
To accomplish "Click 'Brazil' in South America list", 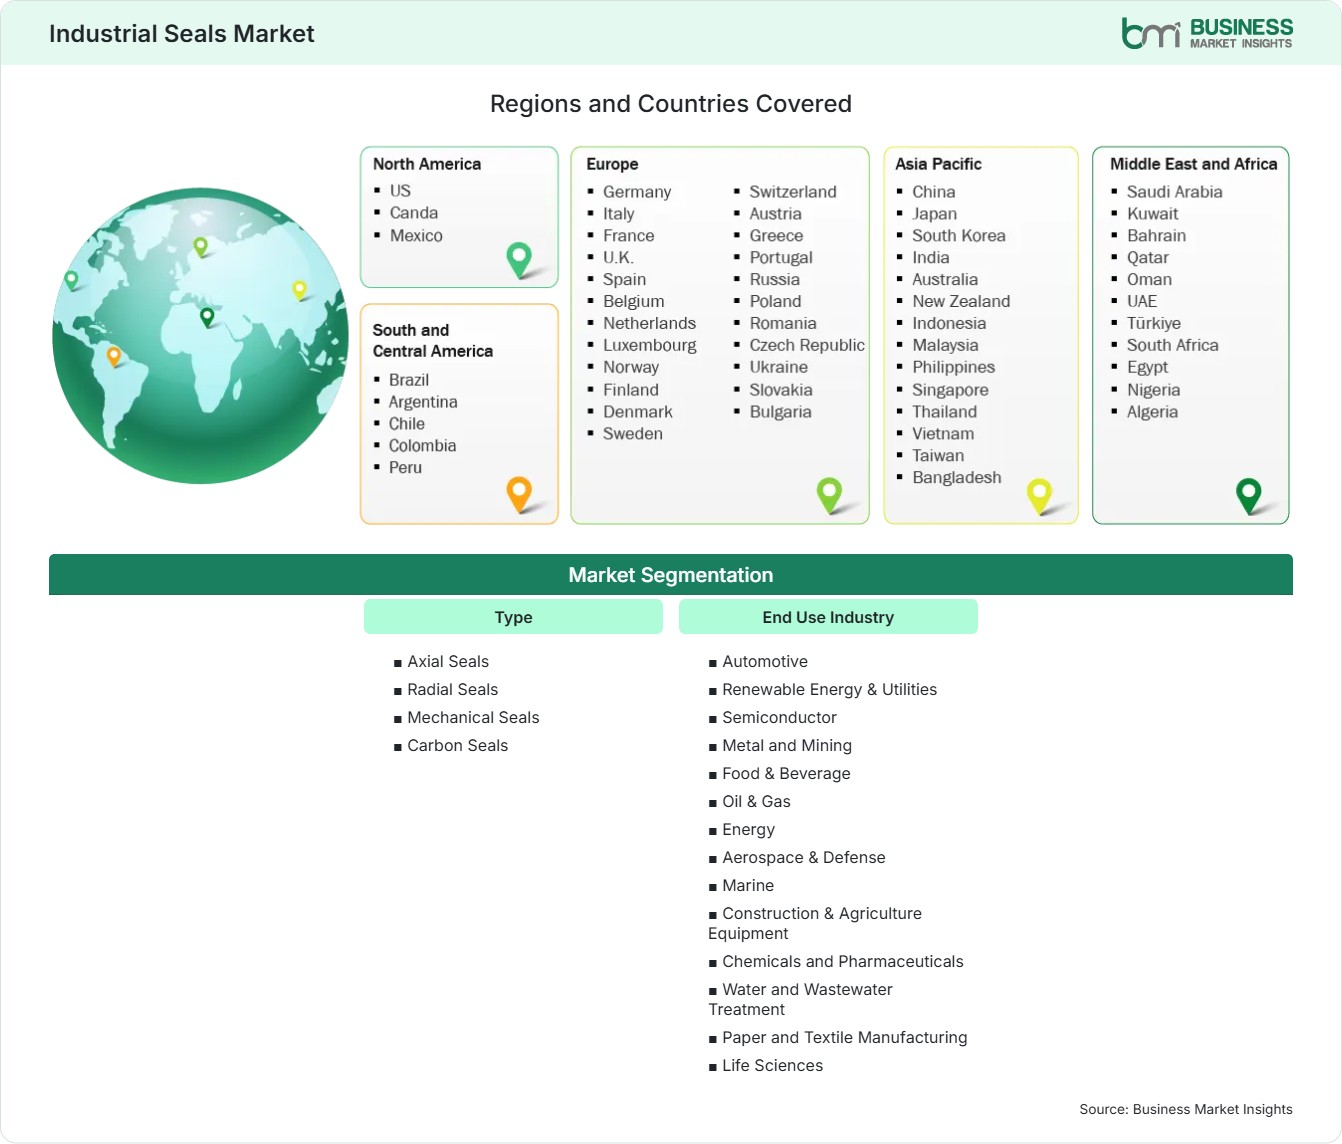I will [409, 380].
